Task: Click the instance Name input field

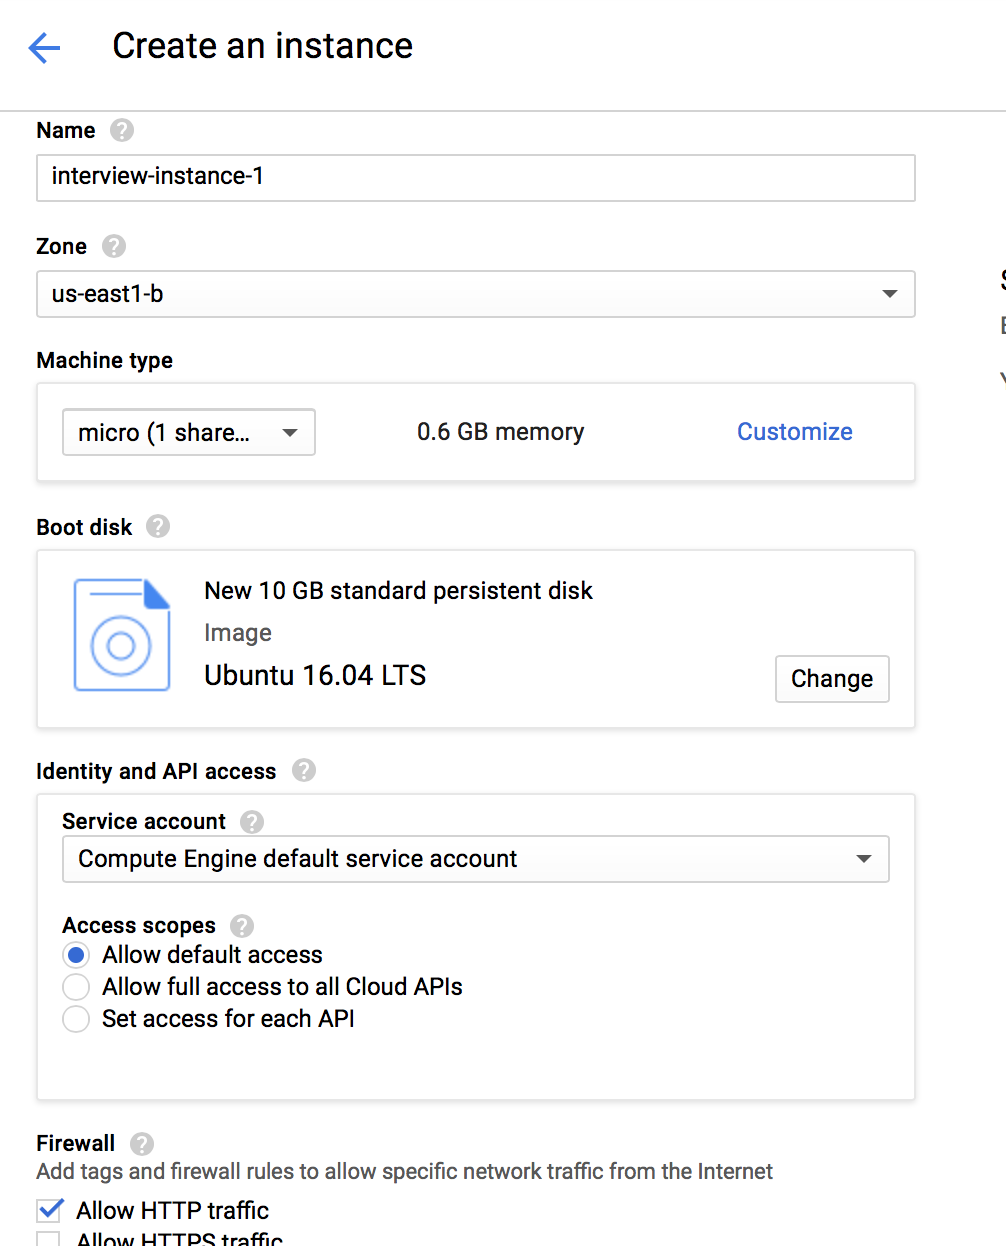Action: [475, 177]
